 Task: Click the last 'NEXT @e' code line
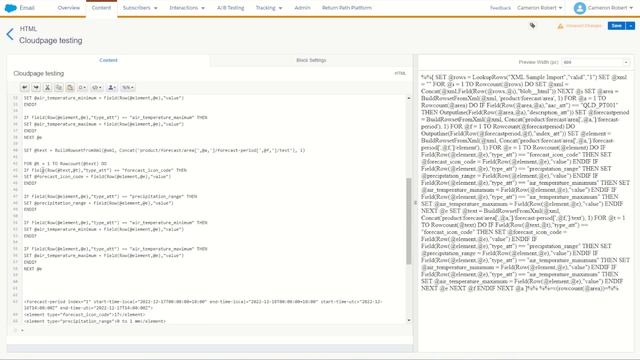(33, 269)
